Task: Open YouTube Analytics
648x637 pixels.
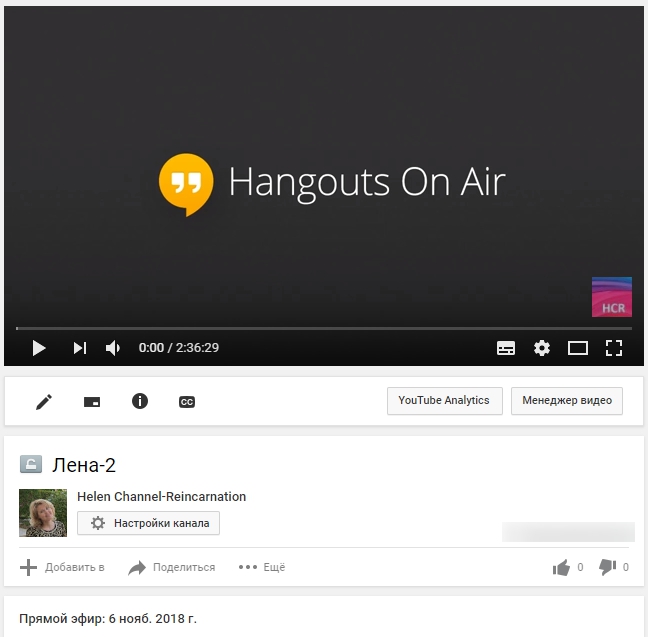Action: [444, 401]
